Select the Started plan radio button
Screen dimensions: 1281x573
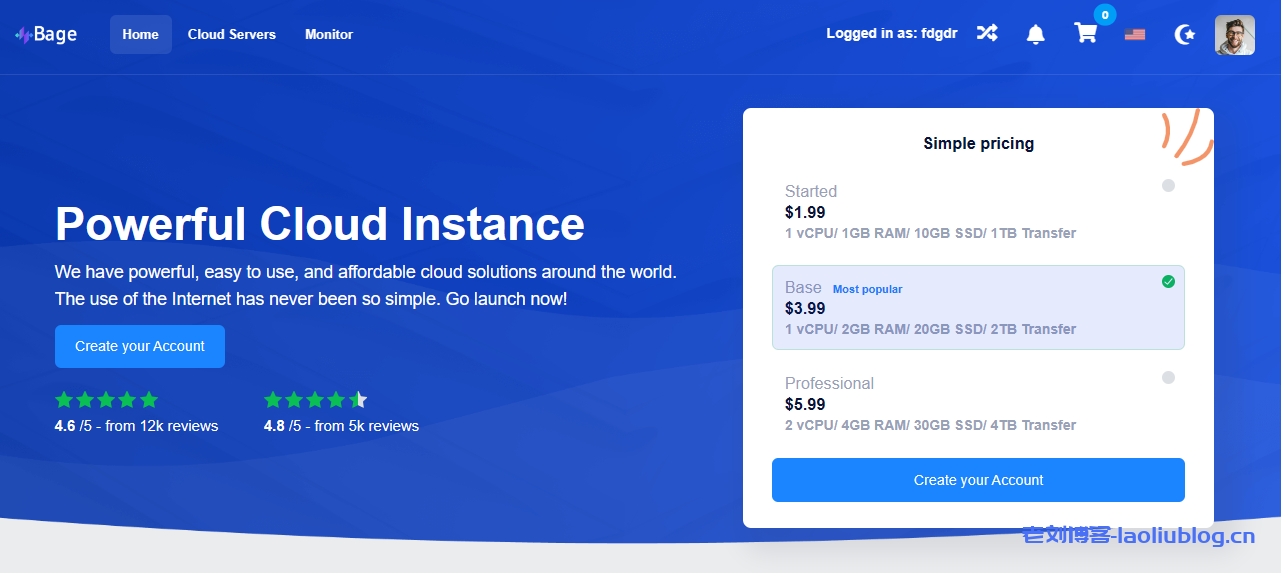(x=1168, y=186)
